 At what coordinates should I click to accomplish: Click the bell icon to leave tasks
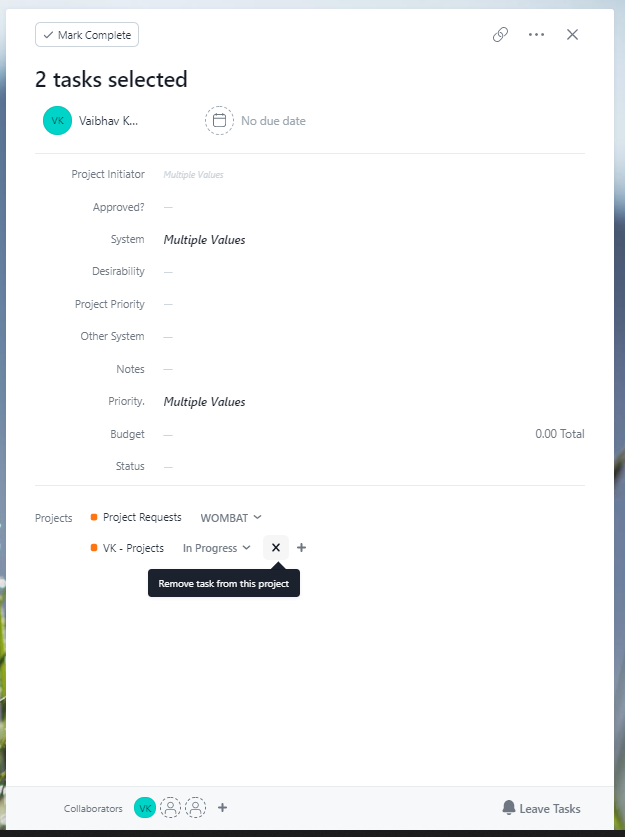pyautogui.click(x=509, y=808)
